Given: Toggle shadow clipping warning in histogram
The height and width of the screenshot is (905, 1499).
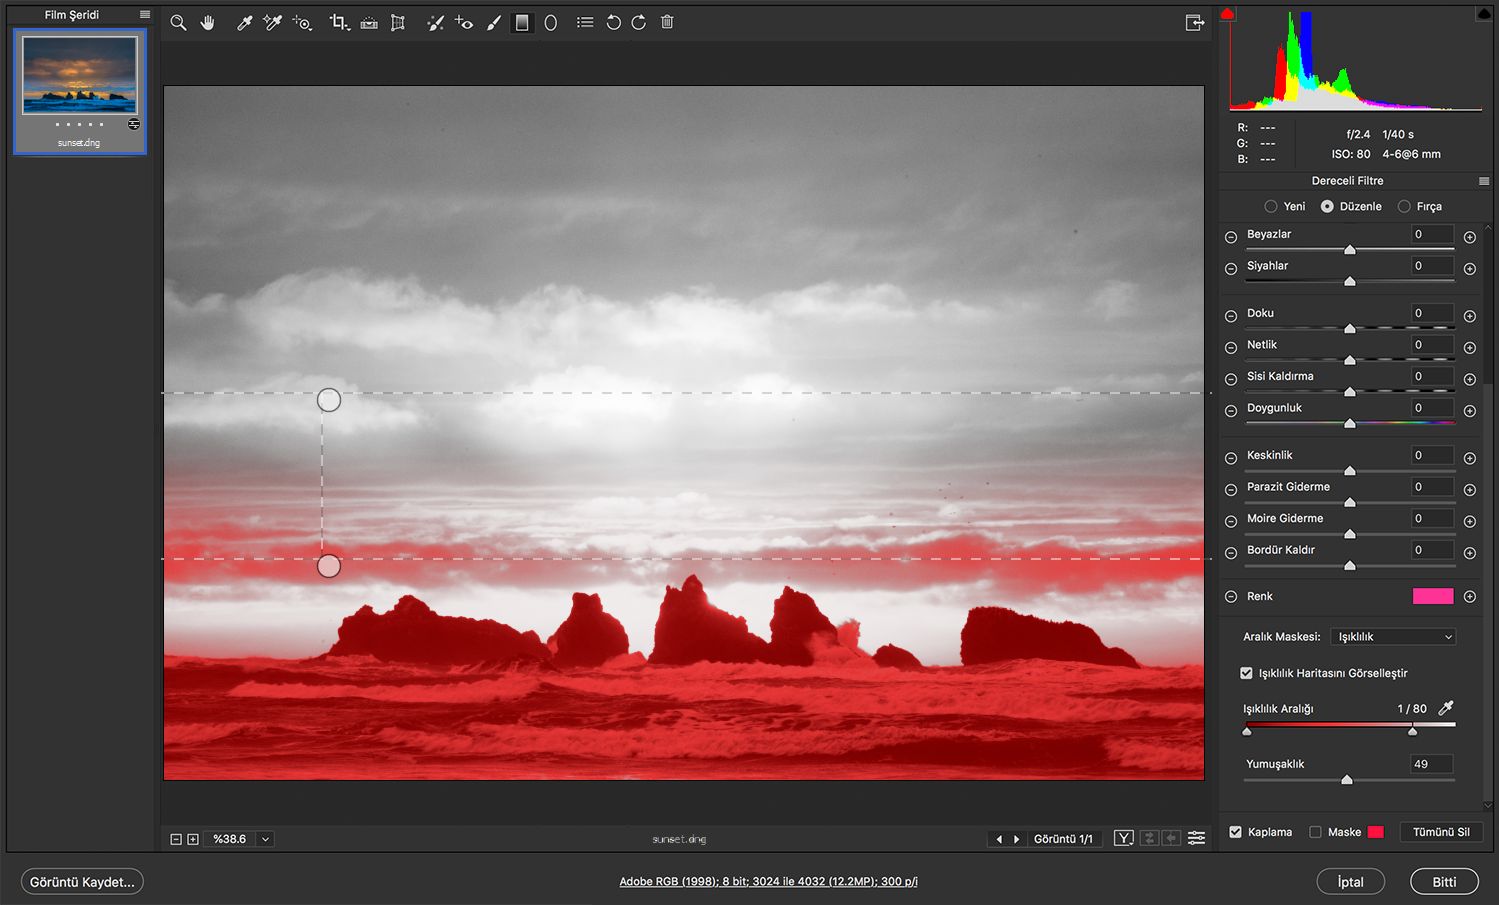Looking at the screenshot, I should coord(1227,13).
